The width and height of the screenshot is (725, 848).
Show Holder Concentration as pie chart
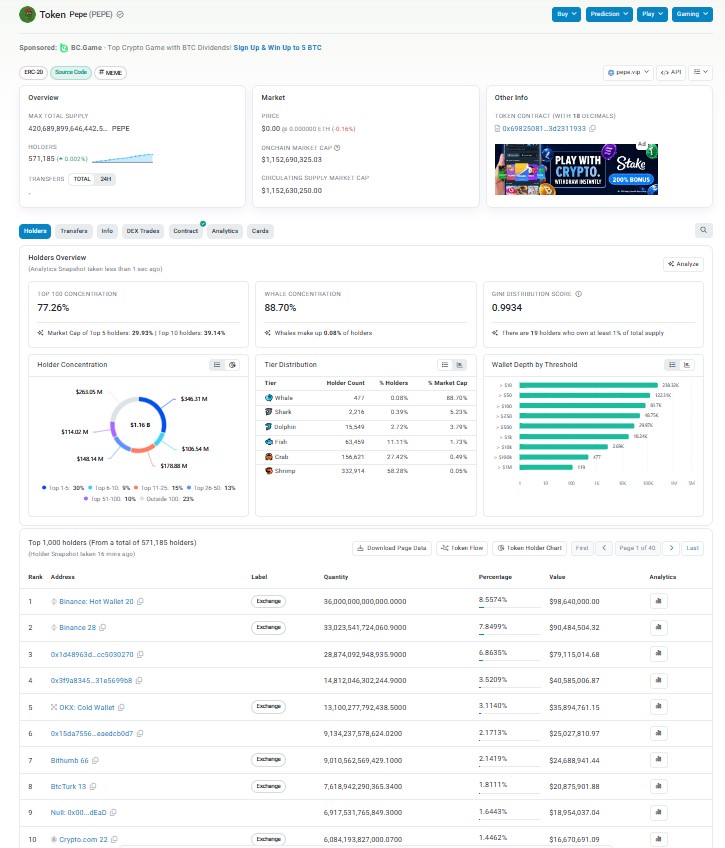pos(232,365)
